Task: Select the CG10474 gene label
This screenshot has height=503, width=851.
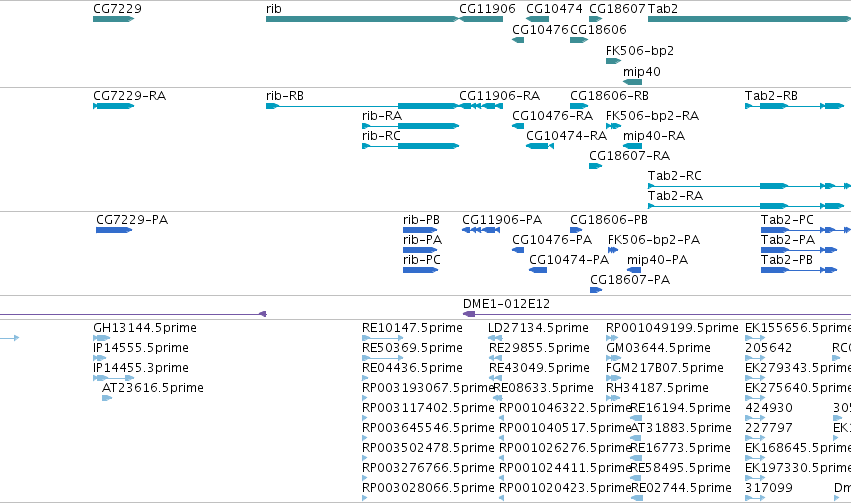Action: 554,9
